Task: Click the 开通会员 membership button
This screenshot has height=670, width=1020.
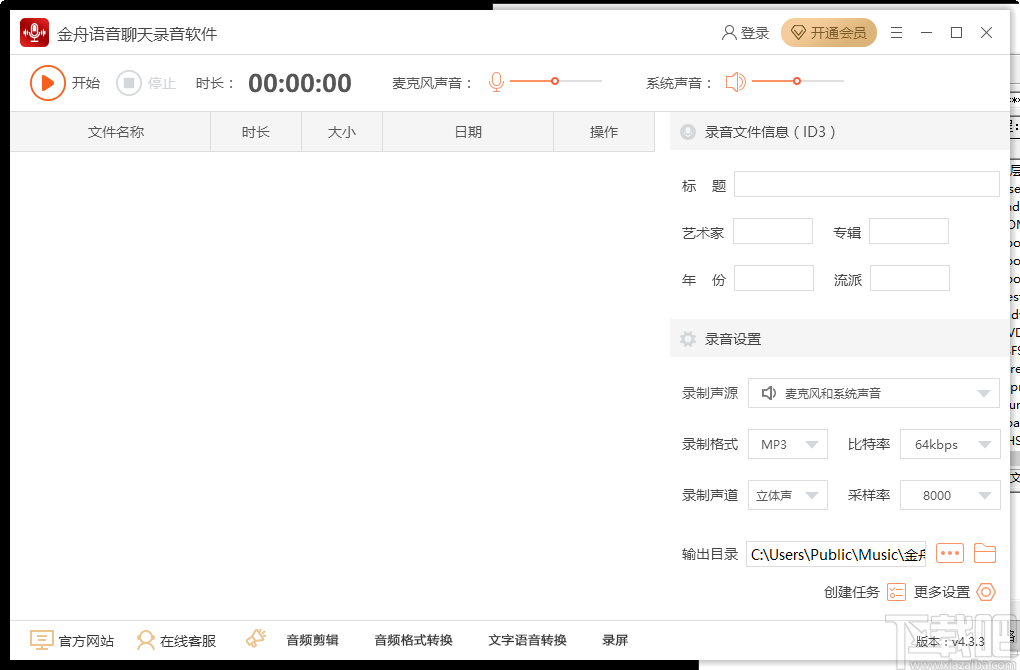Action: (829, 32)
